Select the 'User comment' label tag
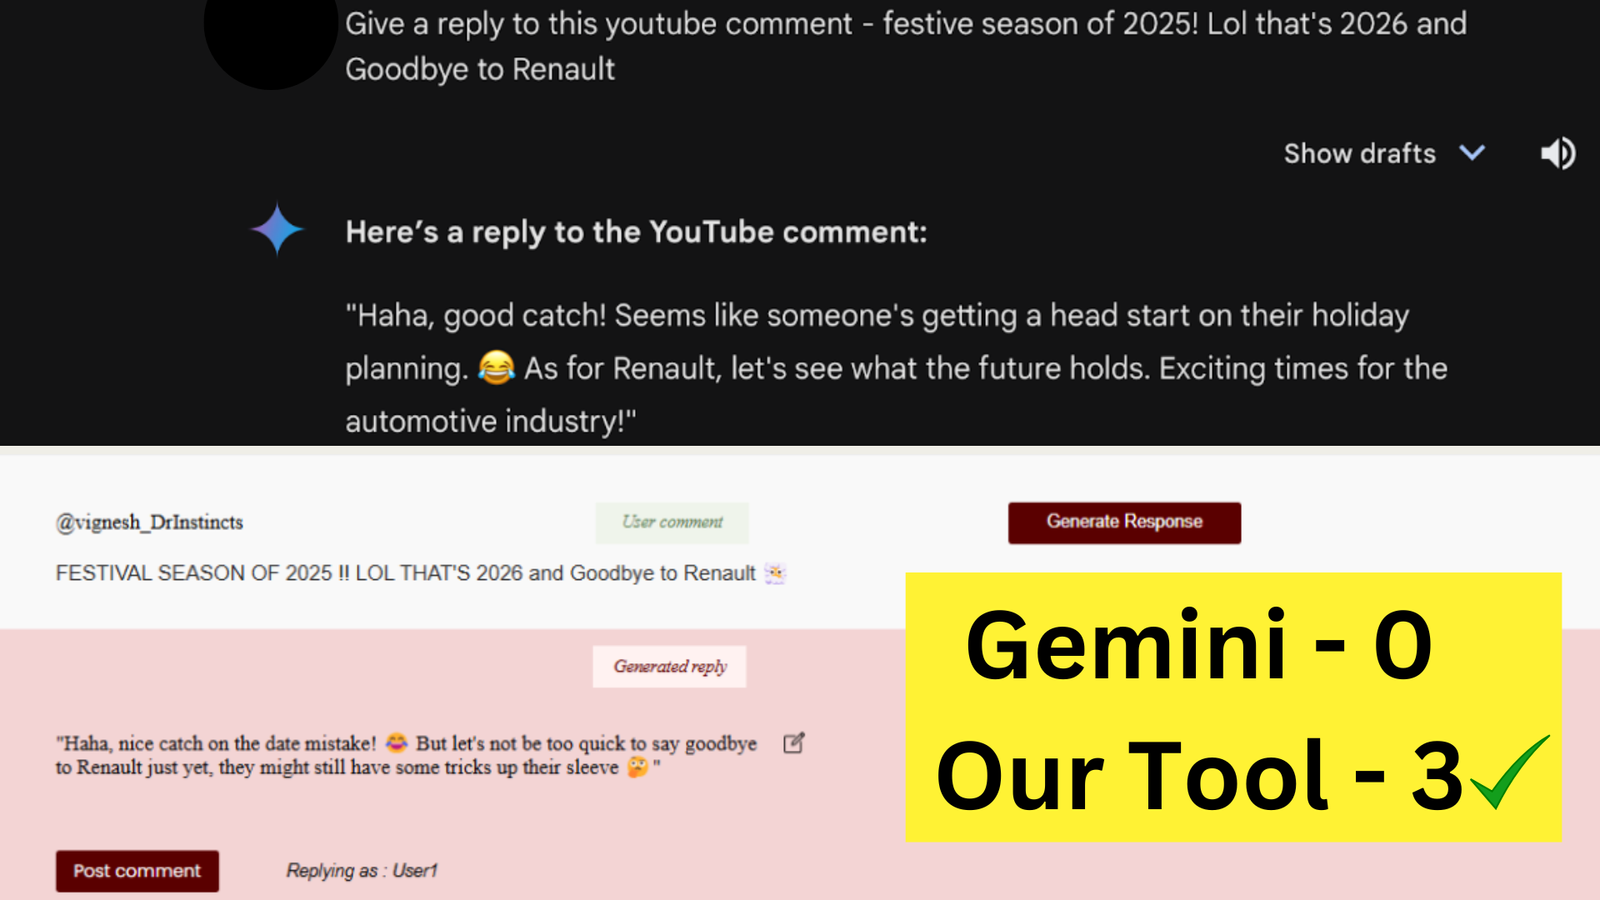 (x=672, y=522)
